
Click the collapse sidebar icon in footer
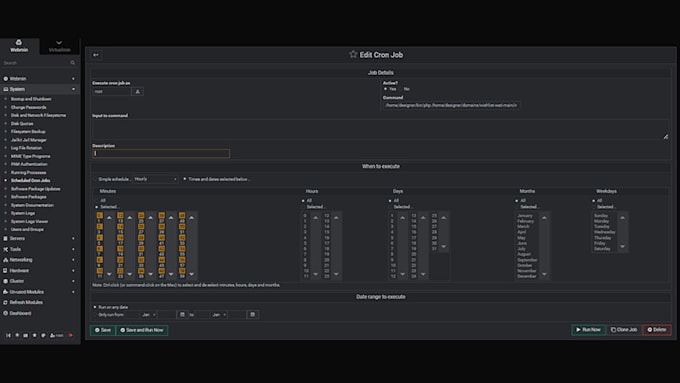coord(8,335)
